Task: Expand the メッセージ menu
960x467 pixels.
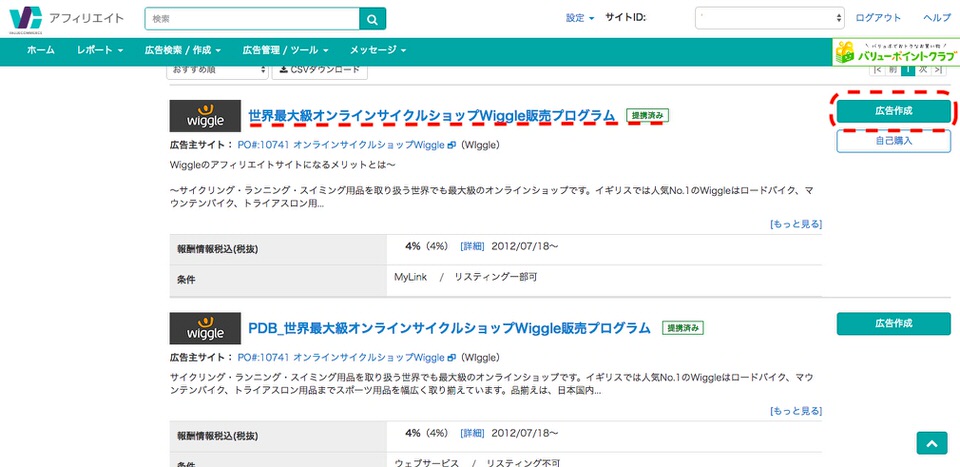Action: pyautogui.click(x=378, y=50)
